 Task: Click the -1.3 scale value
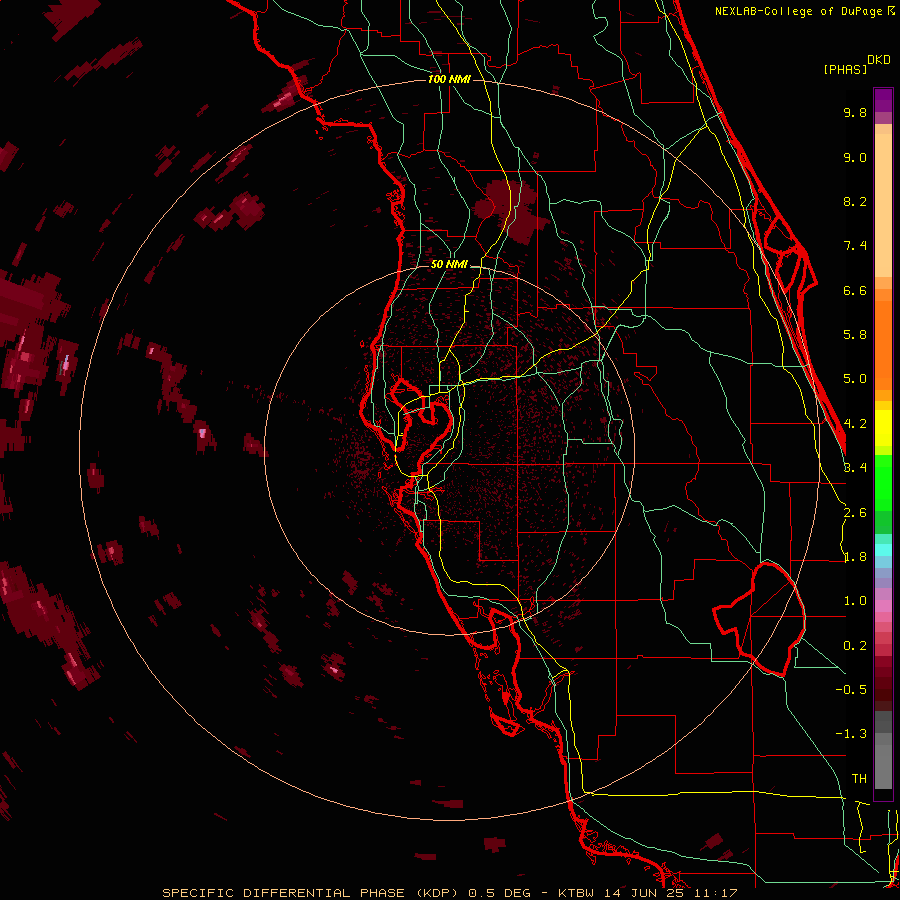[851, 734]
